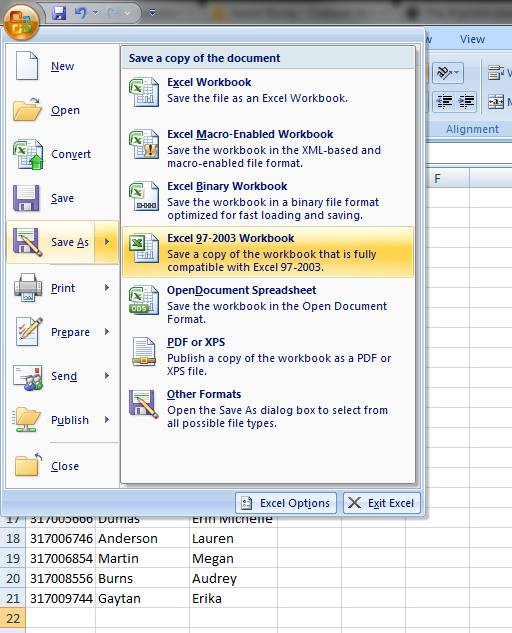Click cell containing Erika
The image size is (512, 633).
click(x=233, y=598)
